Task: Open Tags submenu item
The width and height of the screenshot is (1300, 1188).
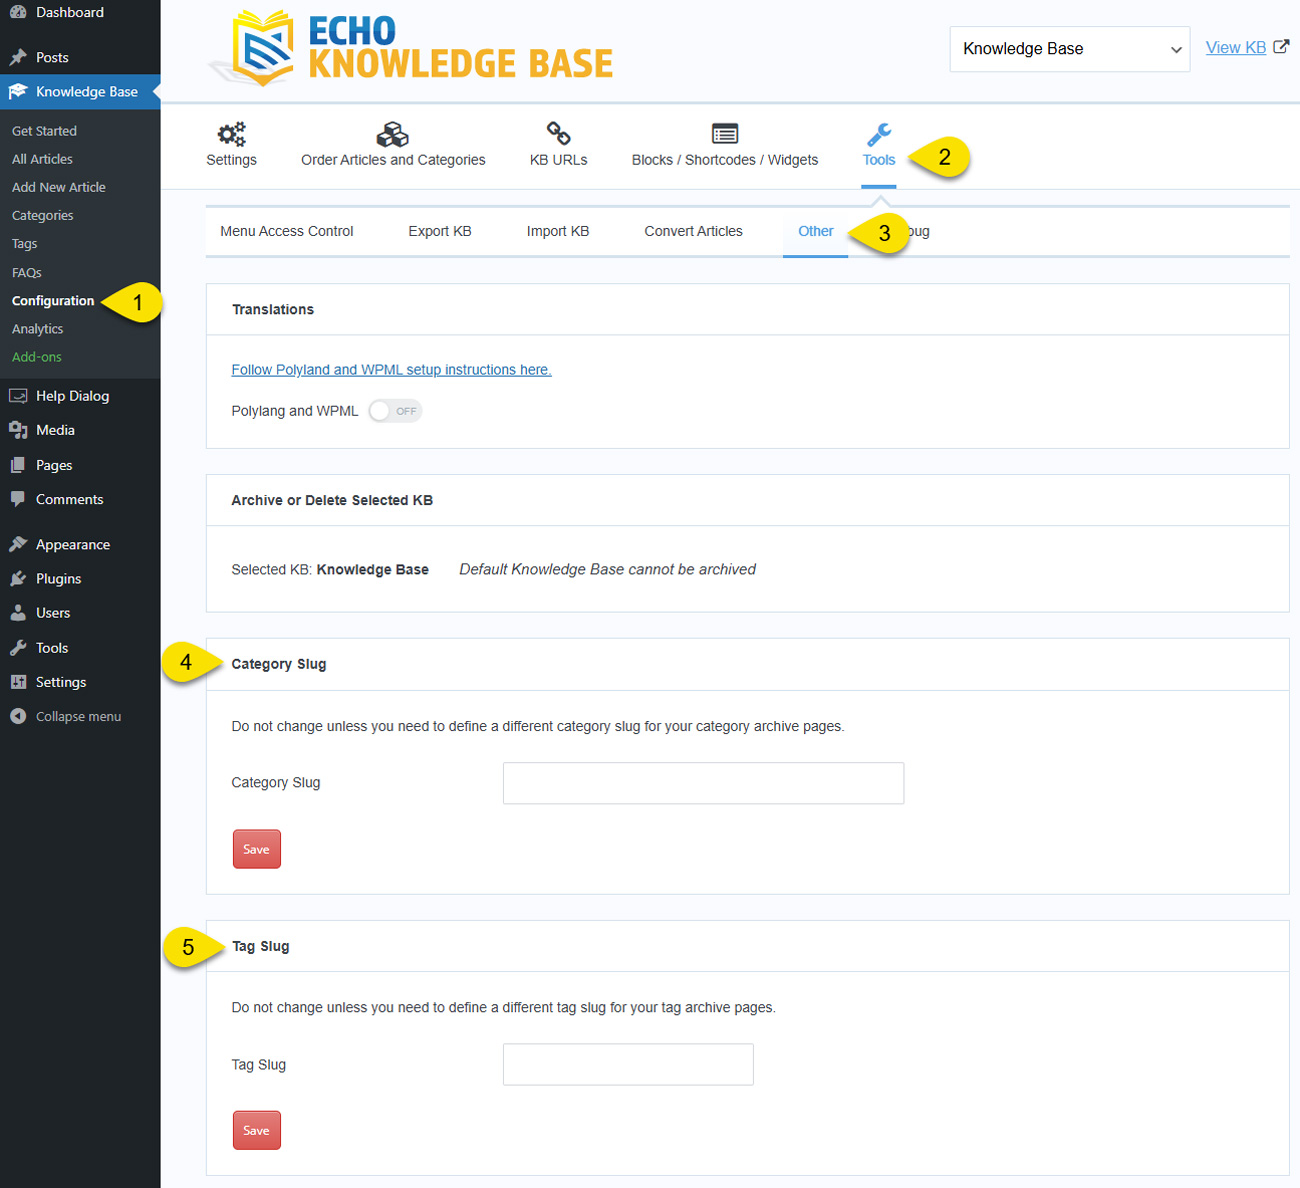Action: (x=25, y=244)
